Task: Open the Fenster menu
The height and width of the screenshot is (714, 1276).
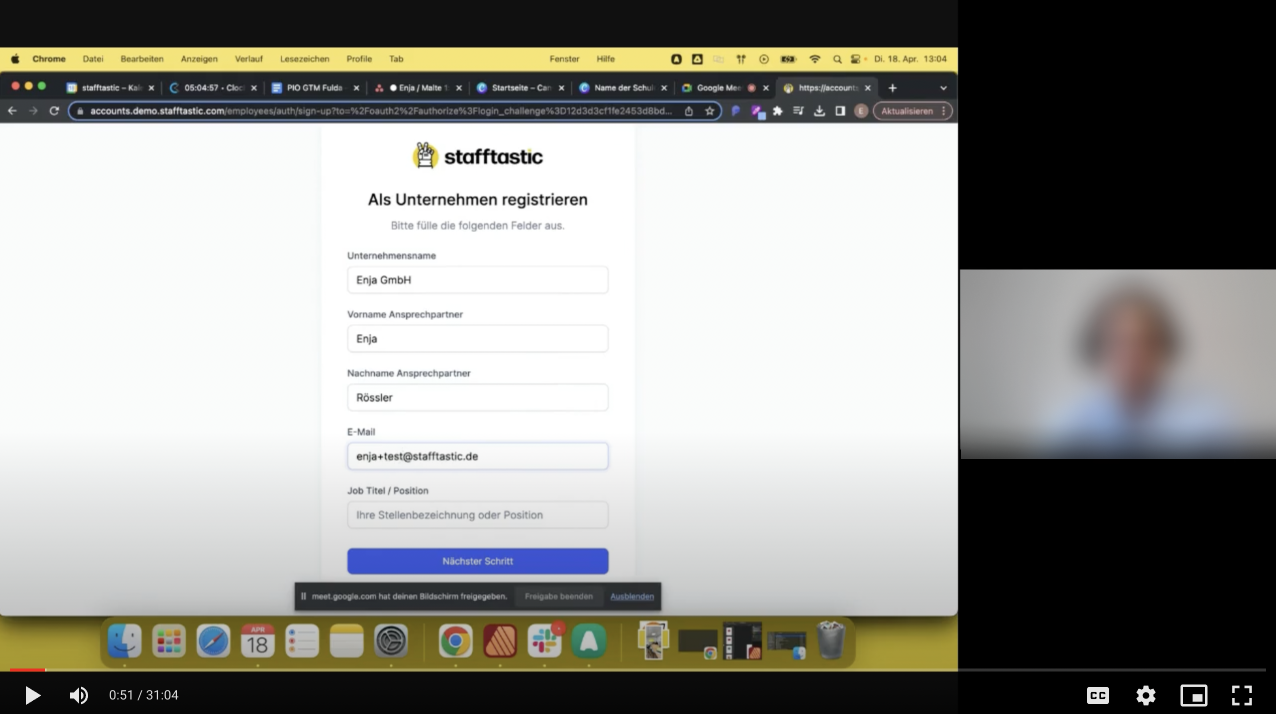Action: pyautogui.click(x=564, y=59)
